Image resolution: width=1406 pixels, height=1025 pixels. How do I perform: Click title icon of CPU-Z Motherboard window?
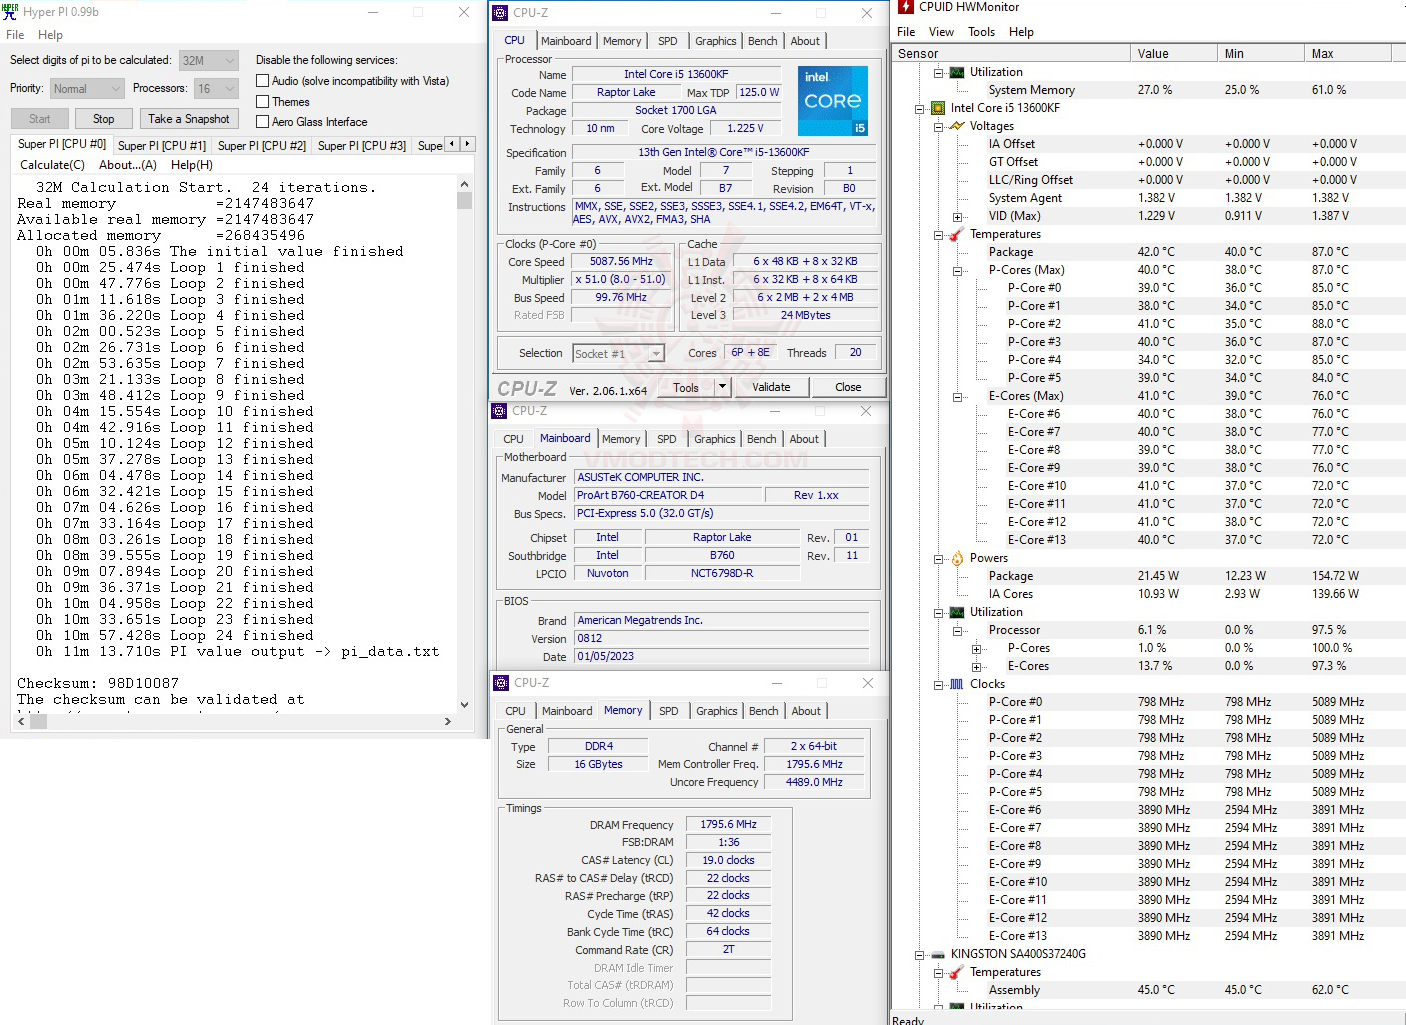(499, 411)
